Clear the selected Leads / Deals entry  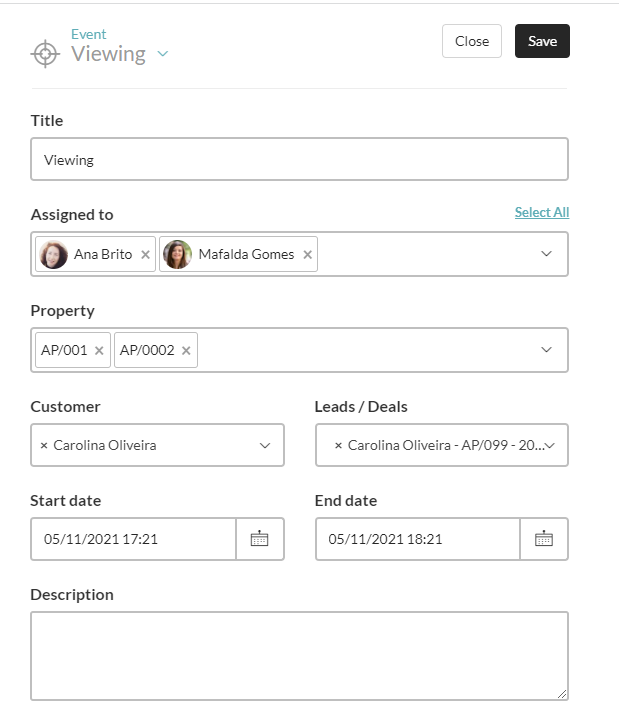pos(338,445)
